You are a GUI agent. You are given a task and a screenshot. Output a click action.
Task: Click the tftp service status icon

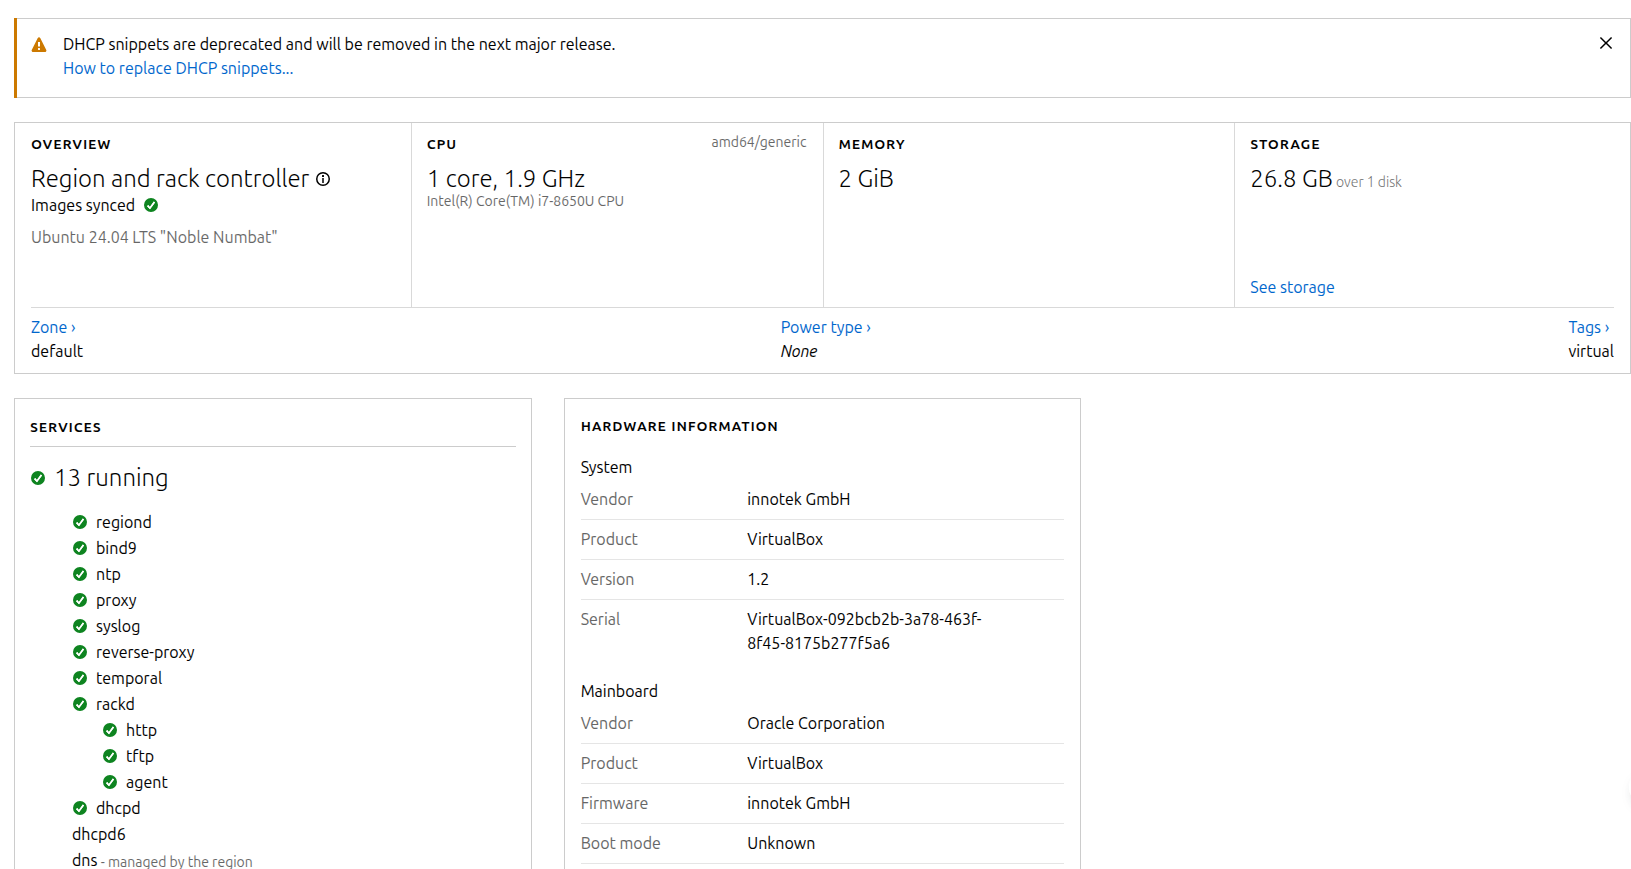point(110,756)
